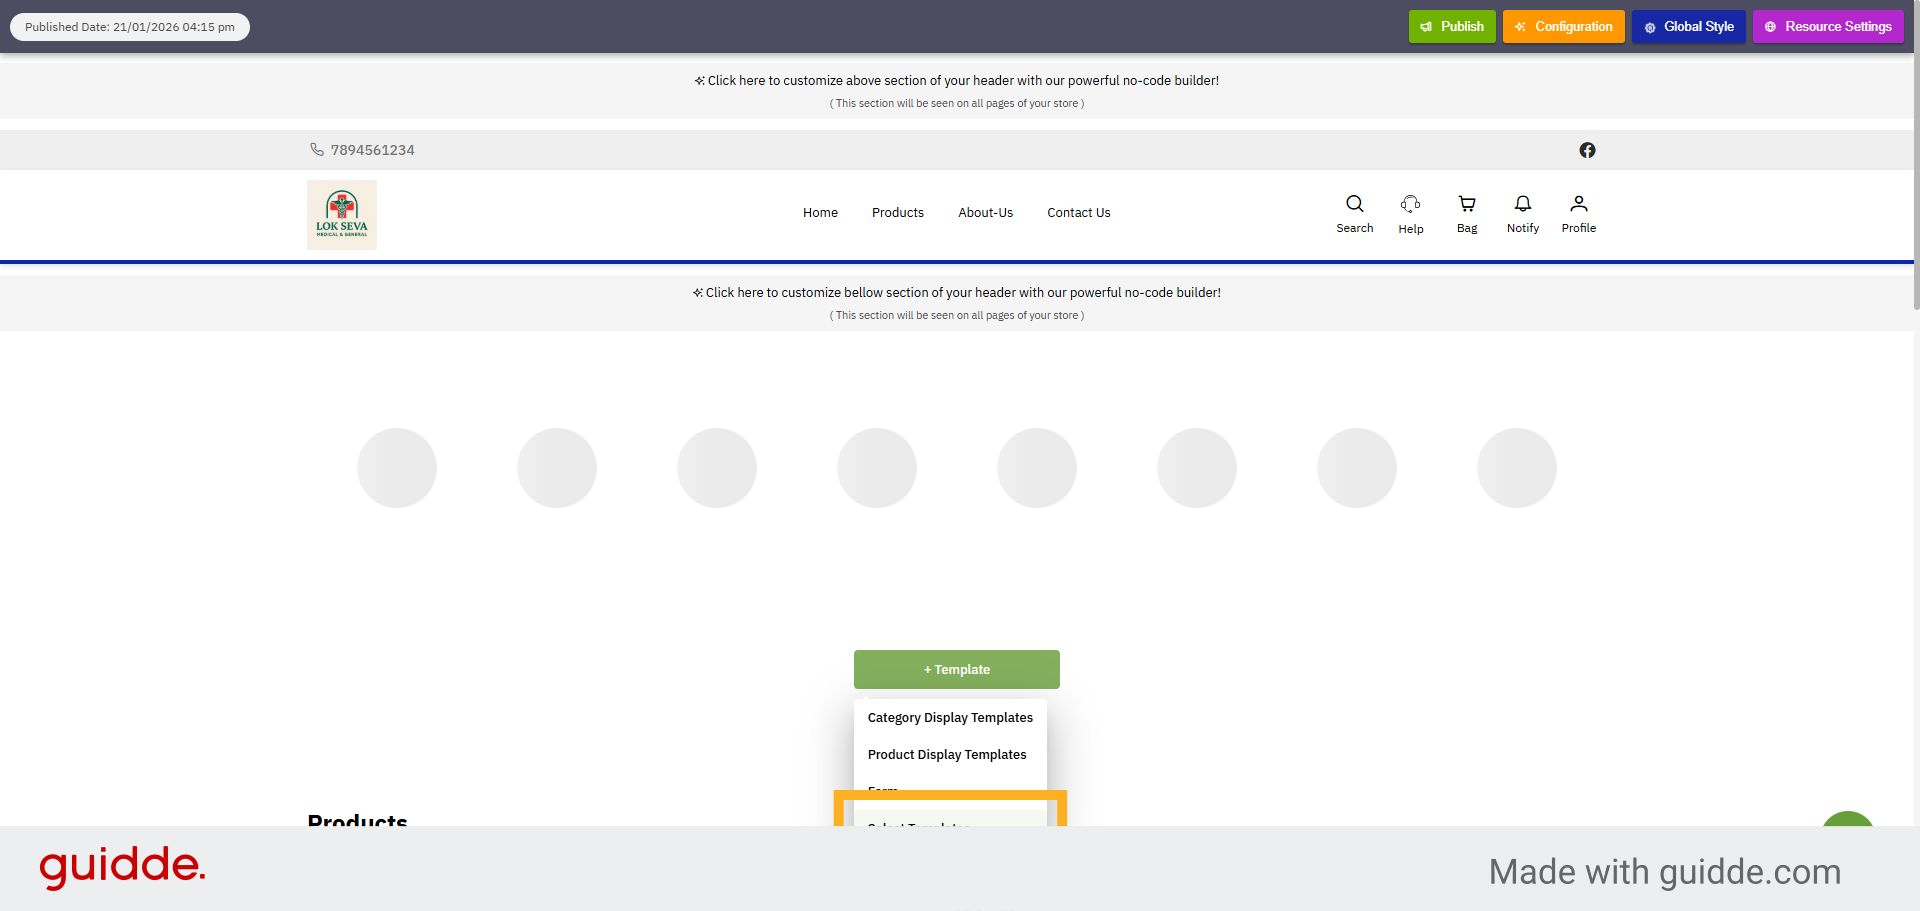Select Category Display Templates from dropdown
This screenshot has width=1920, height=911.
[x=950, y=717]
